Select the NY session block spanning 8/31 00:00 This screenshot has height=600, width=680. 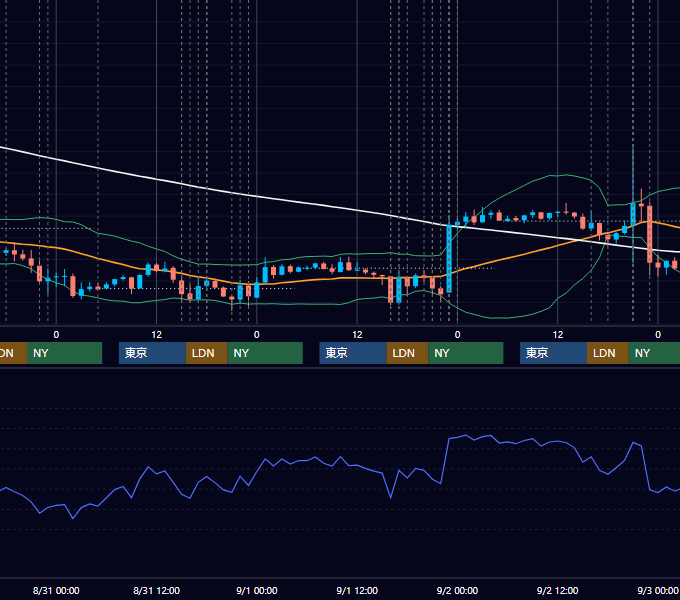pos(64,353)
